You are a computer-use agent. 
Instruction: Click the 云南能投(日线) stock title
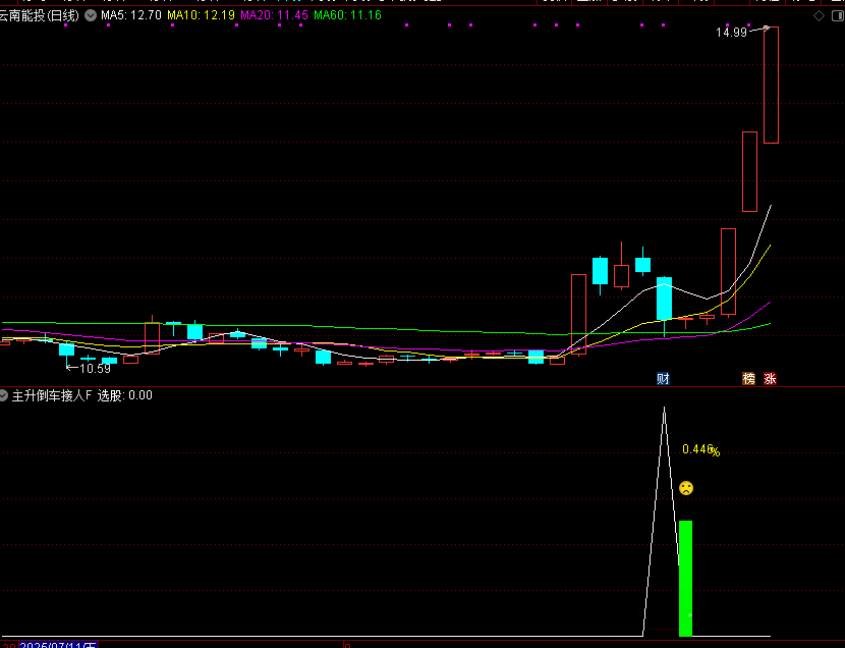point(41,16)
